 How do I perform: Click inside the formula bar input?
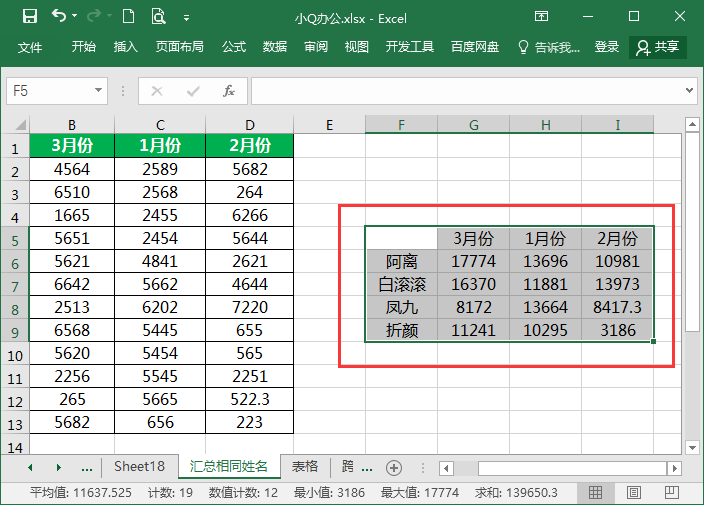point(467,91)
